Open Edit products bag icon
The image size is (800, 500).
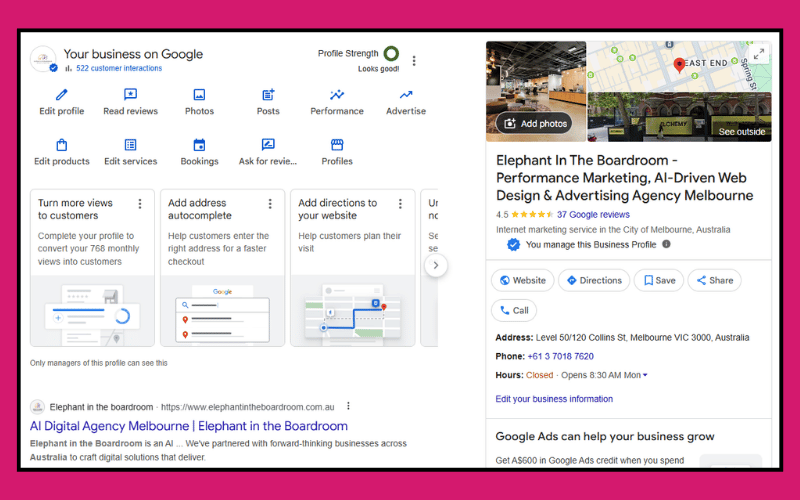coord(62,145)
